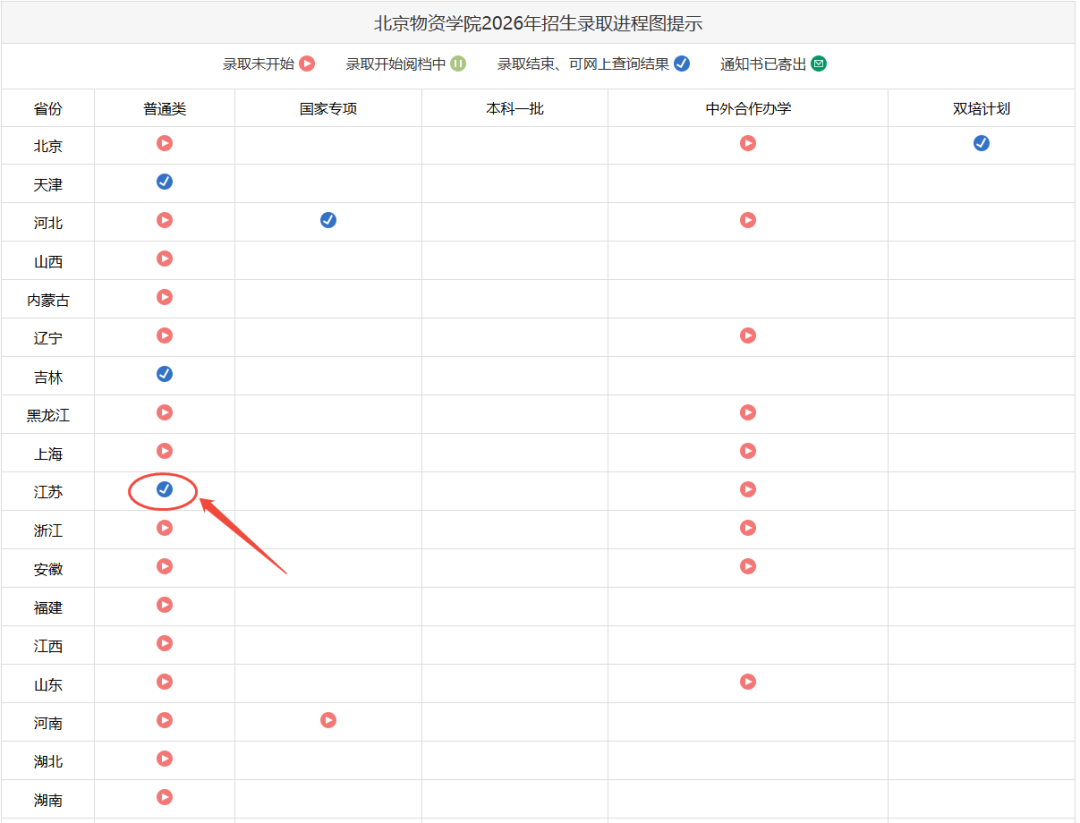The height and width of the screenshot is (823, 1080).
Task: Click the 黑龙江 中外合作办学 red icon
Action: tap(748, 413)
